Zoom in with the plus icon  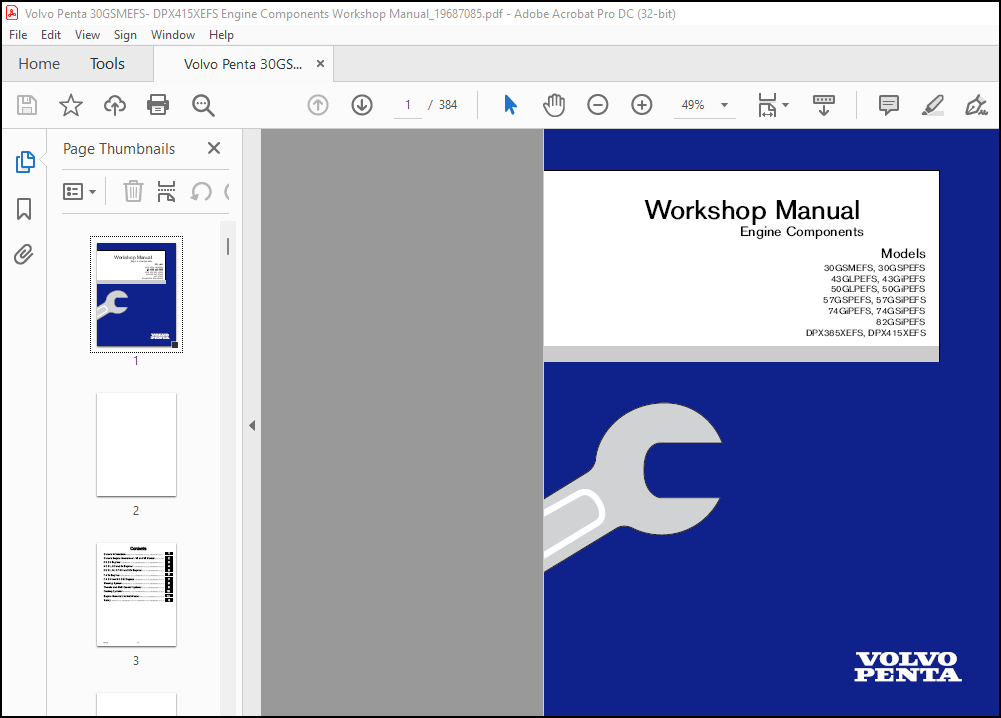[642, 105]
